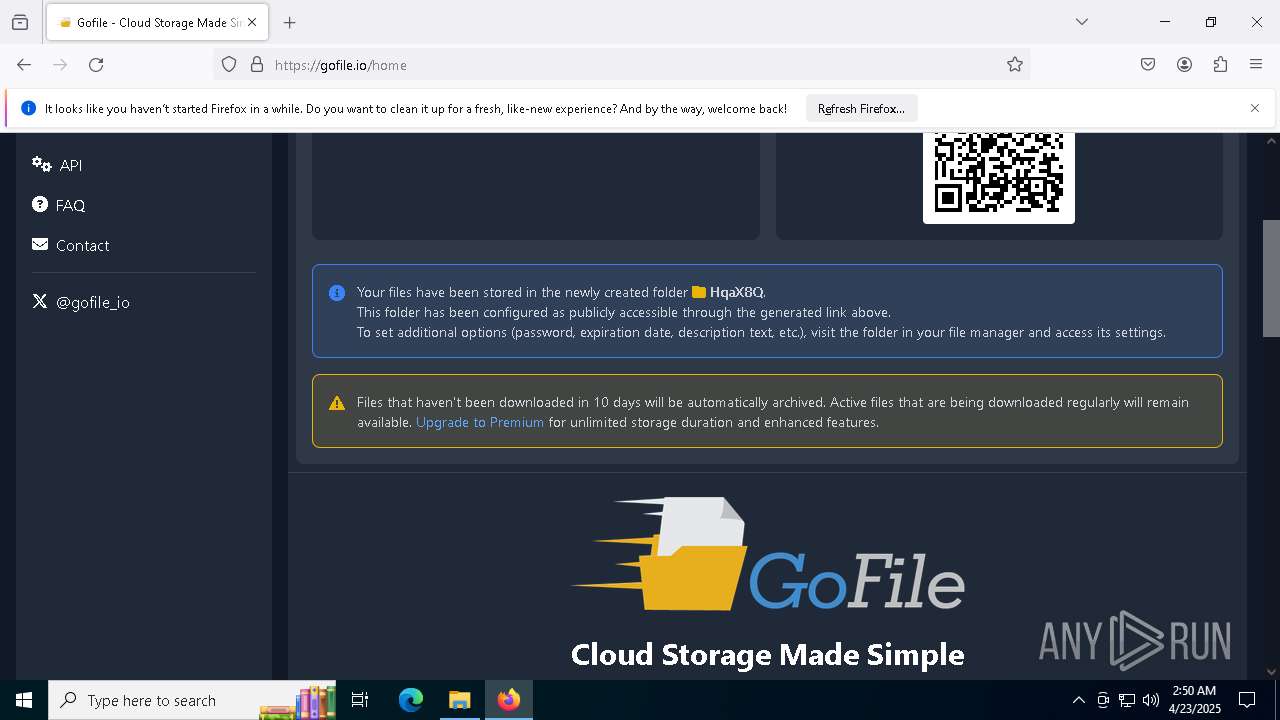1280x720 pixels.
Task: Click the Refresh Firefox button
Action: tap(861, 109)
